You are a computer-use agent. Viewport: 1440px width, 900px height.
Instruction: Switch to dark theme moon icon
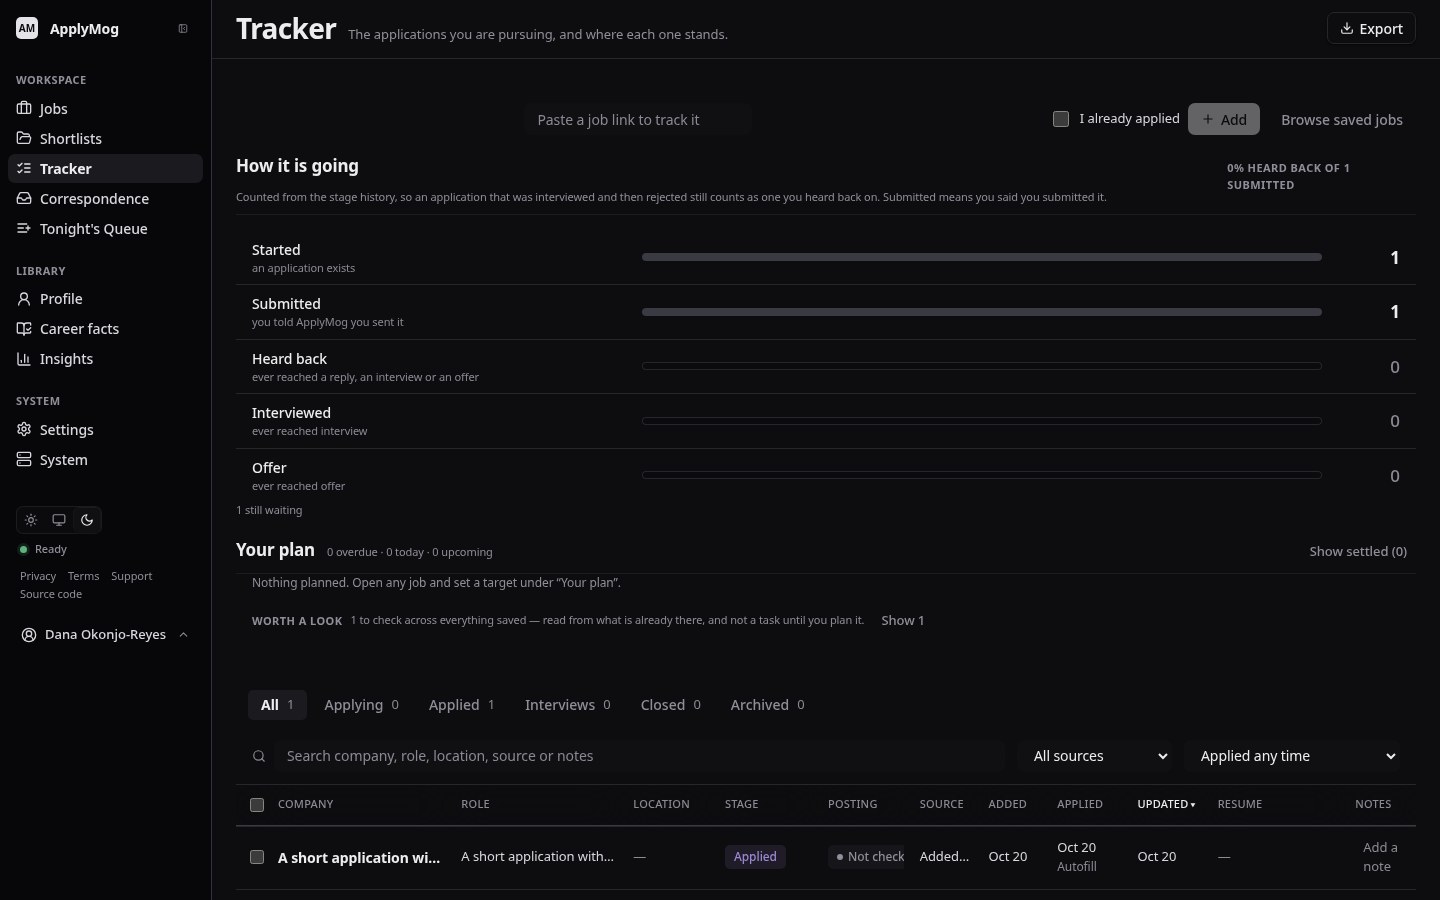[87, 520]
